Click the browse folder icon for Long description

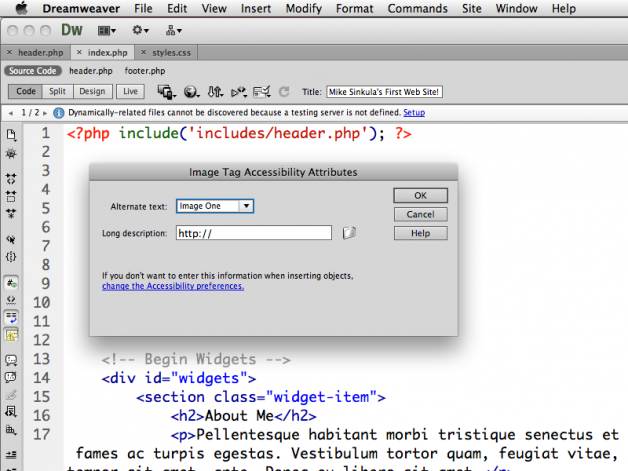coord(349,233)
